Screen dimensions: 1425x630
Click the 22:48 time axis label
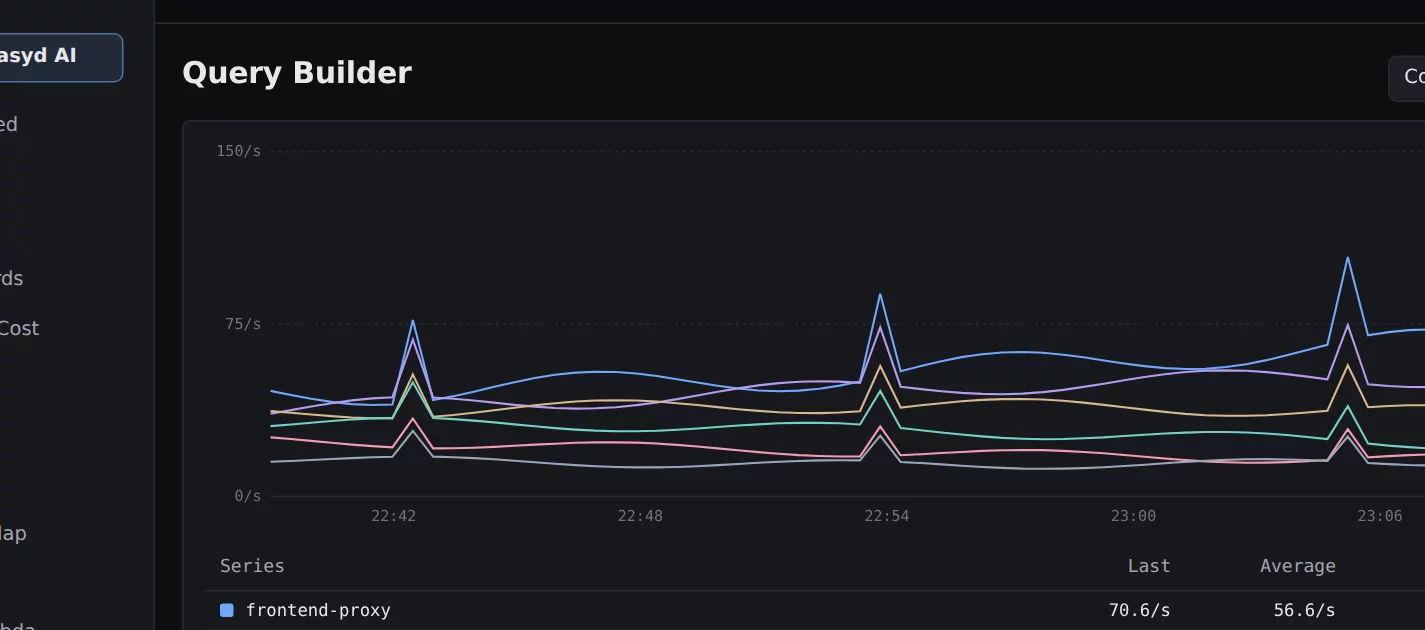640,516
